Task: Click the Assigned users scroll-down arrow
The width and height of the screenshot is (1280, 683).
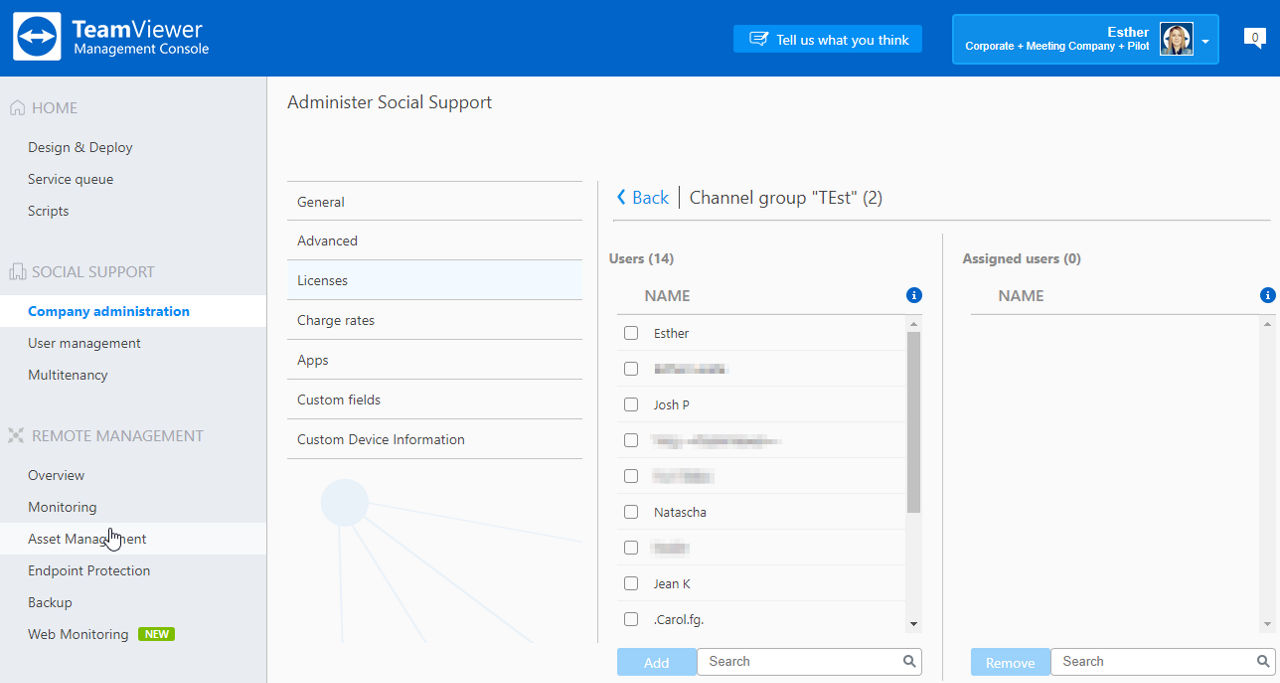Action: point(1268,624)
